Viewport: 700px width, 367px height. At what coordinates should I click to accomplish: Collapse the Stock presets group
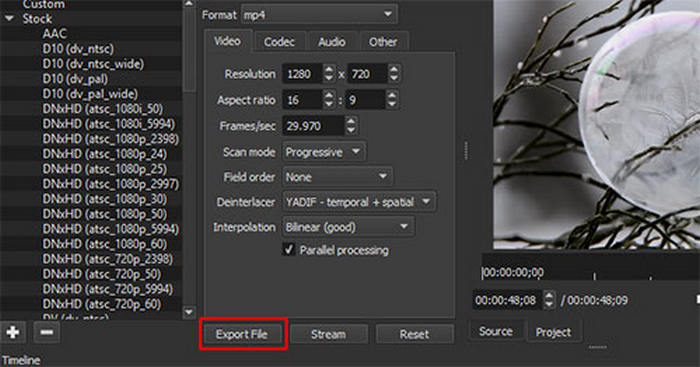coord(9,19)
